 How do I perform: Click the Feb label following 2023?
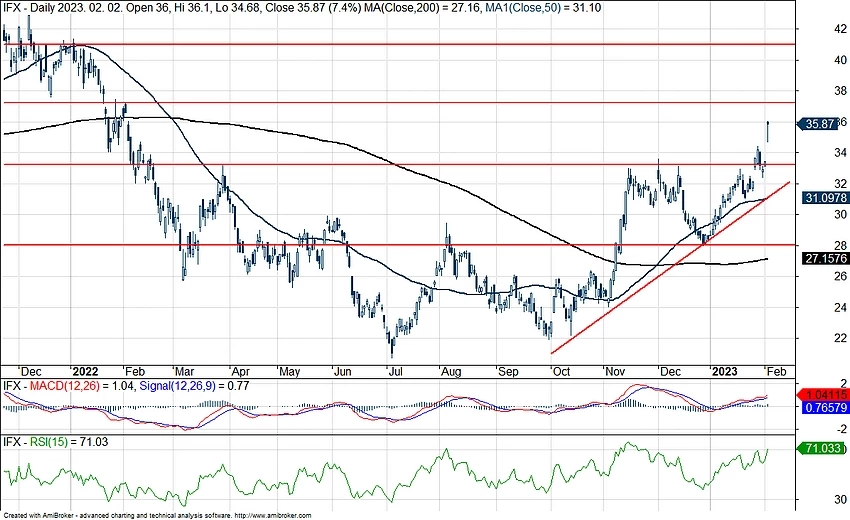pos(776,371)
